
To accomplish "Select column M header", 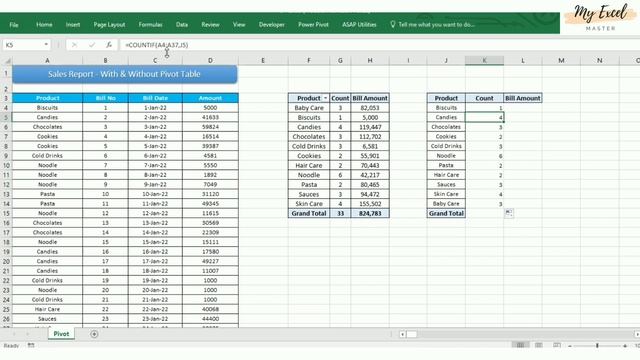I will tap(561, 60).
